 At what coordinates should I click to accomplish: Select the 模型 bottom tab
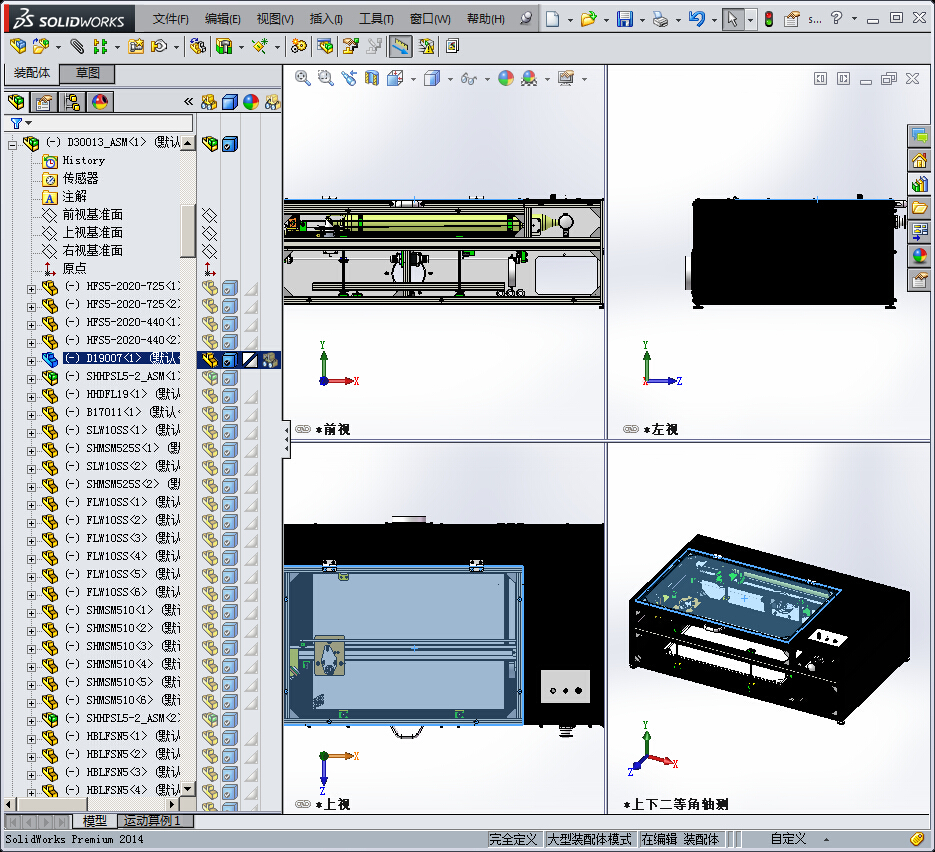[x=95, y=821]
